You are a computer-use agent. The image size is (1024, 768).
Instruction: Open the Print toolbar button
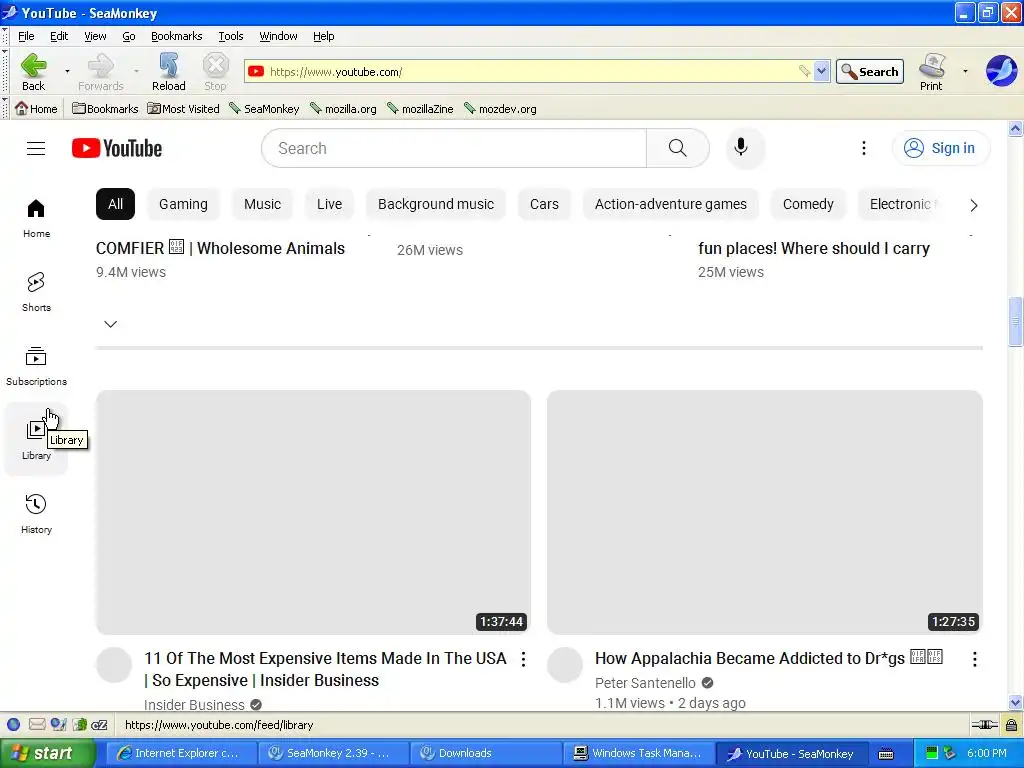pyautogui.click(x=931, y=71)
